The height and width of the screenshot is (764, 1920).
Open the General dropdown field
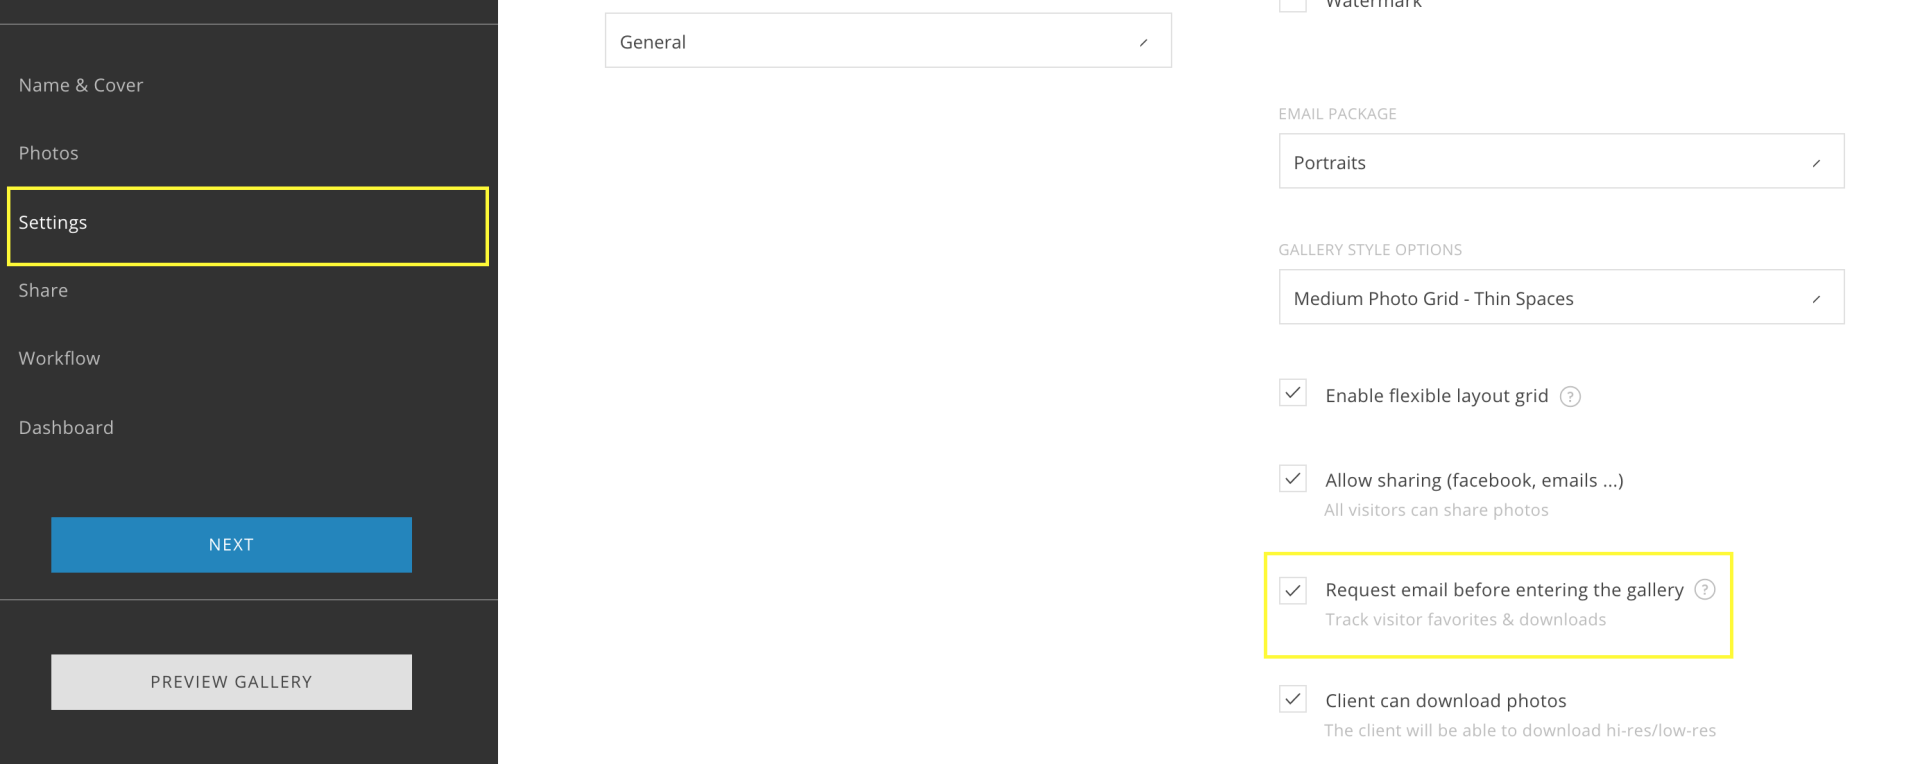(x=887, y=41)
